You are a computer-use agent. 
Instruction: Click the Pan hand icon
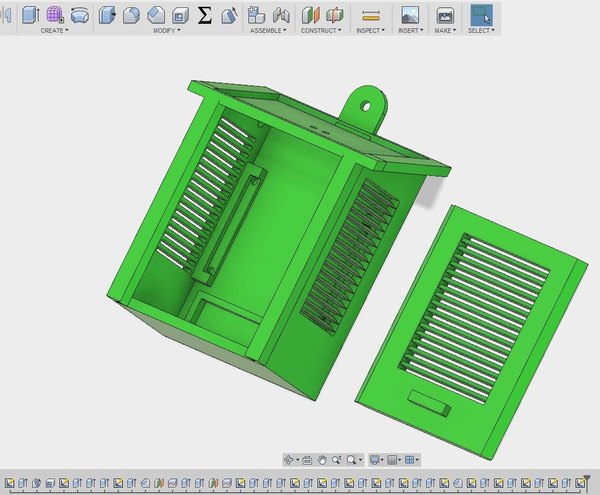(322, 460)
